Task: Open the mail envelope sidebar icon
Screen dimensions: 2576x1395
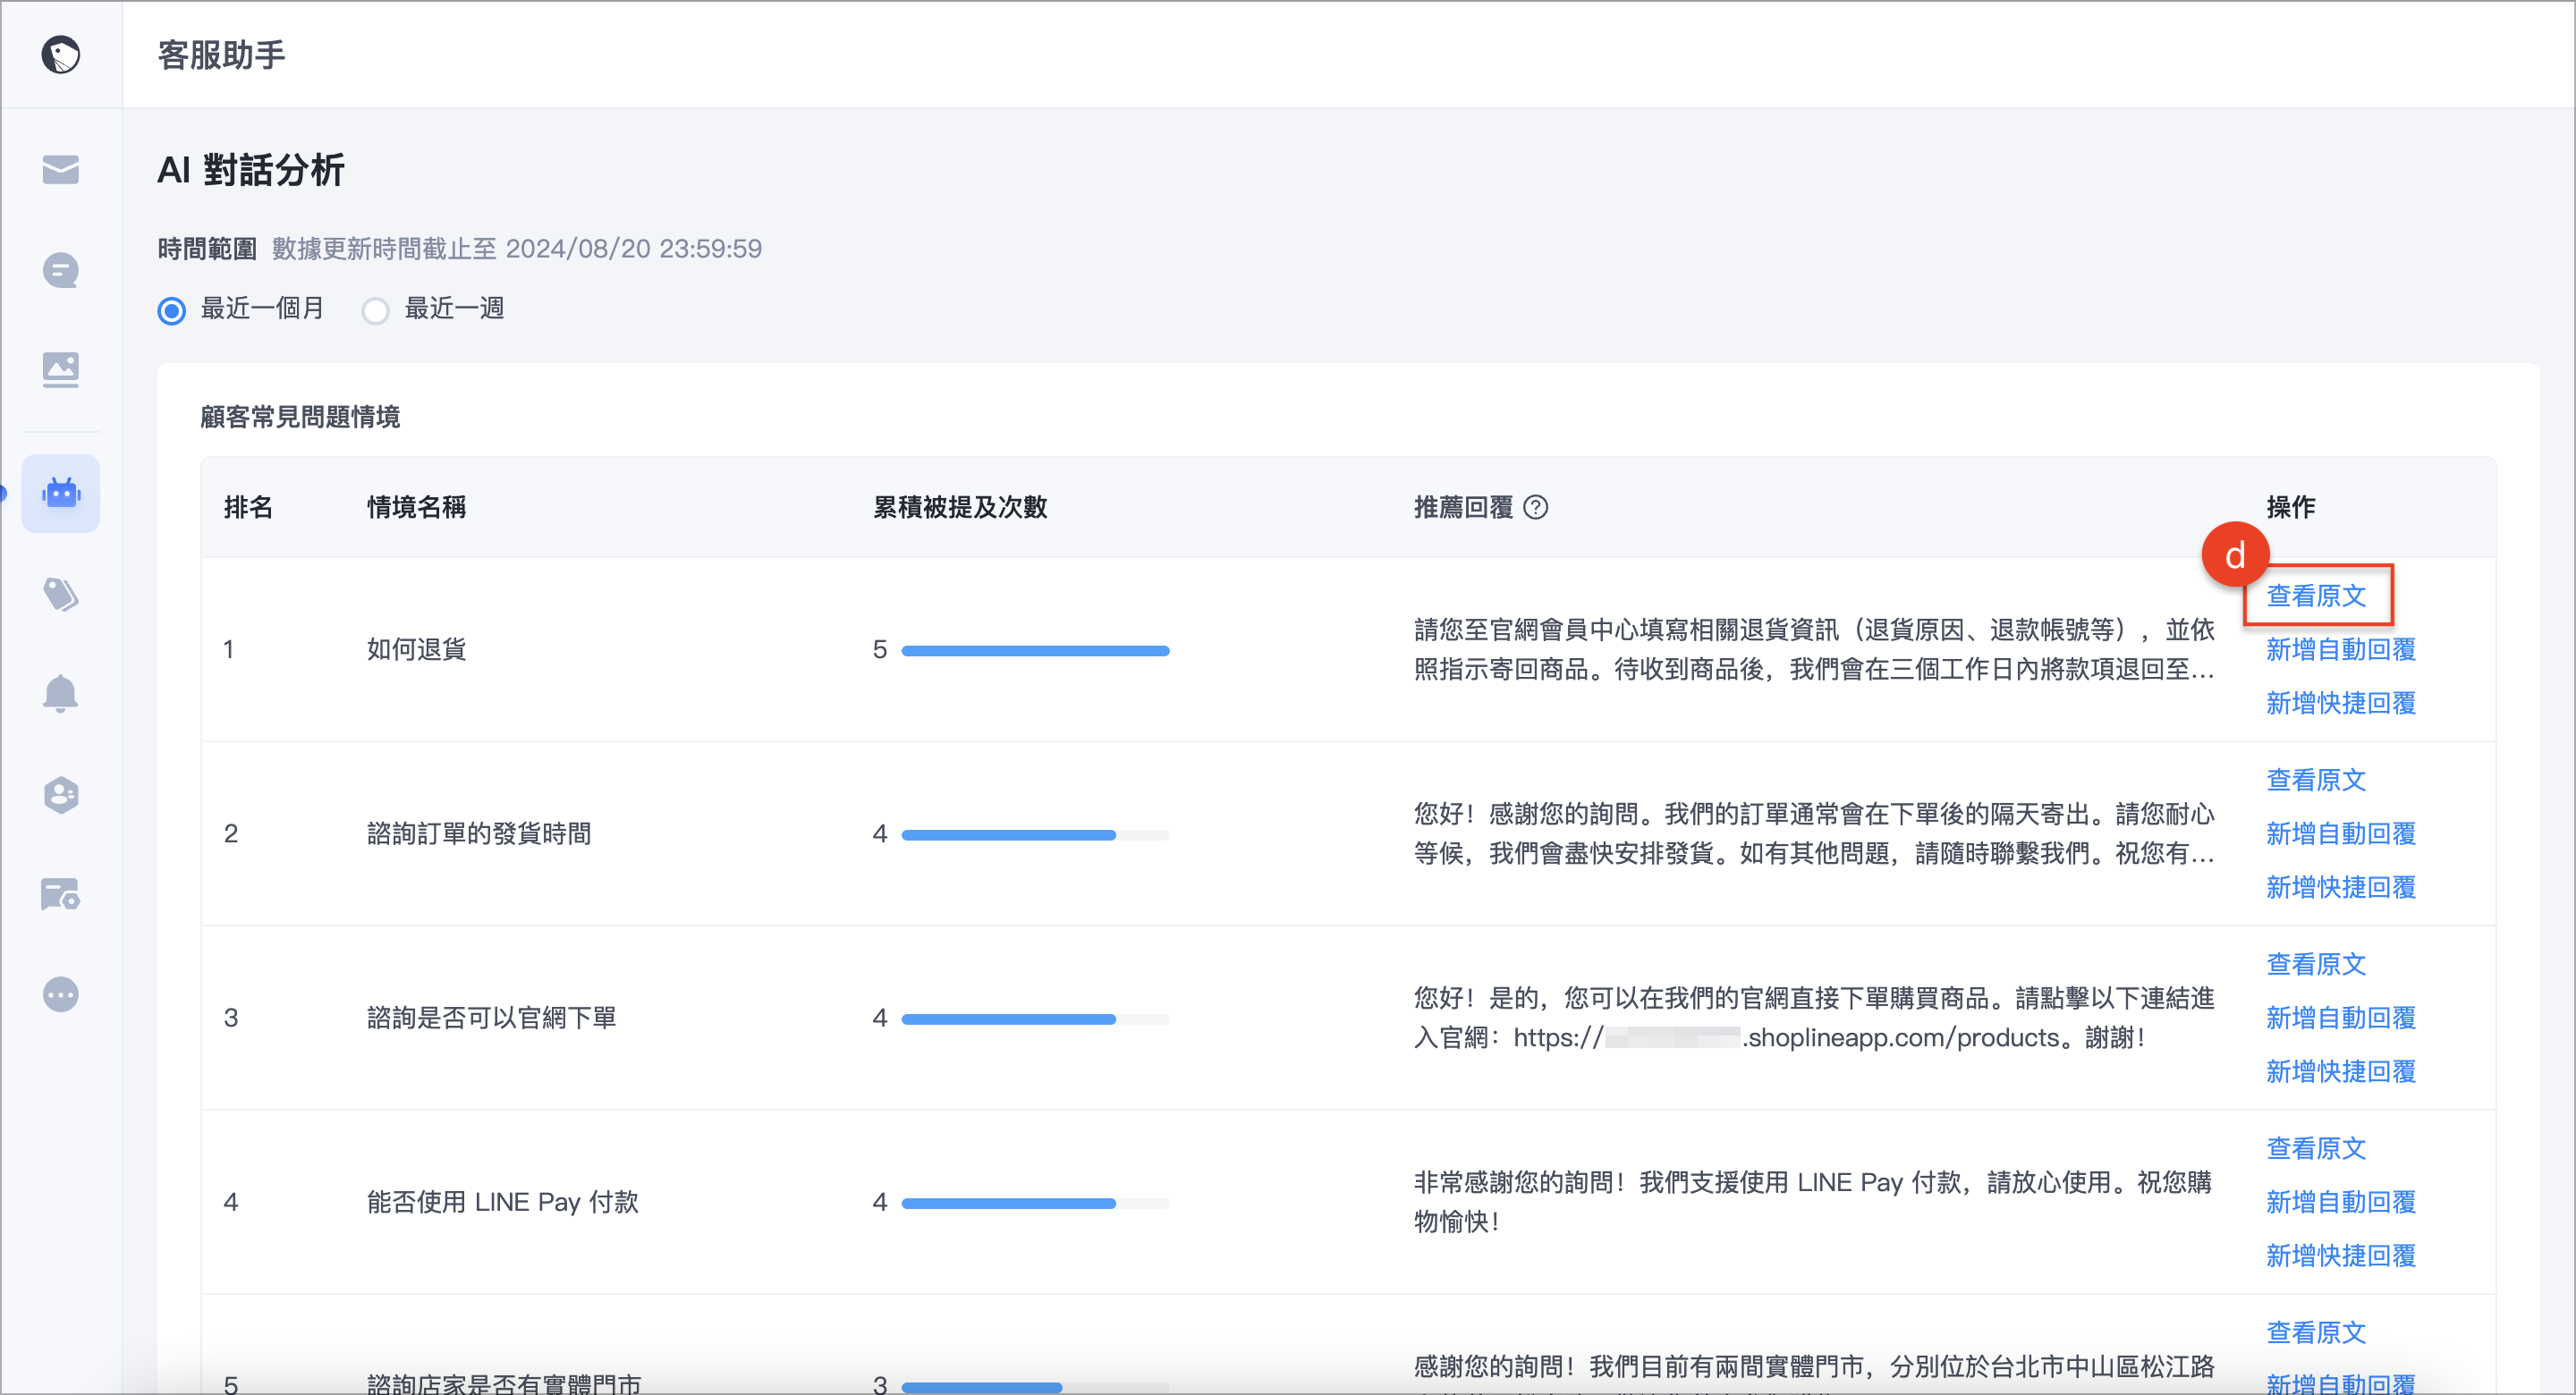Action: point(60,170)
